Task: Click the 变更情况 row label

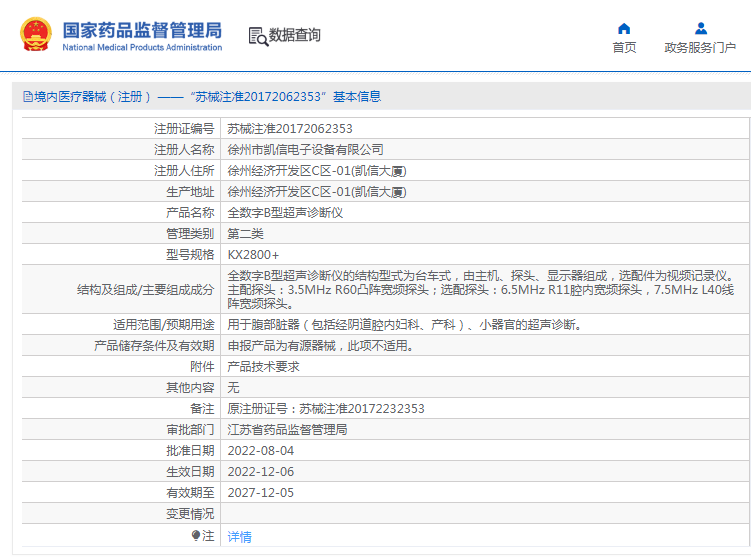Action: point(190,514)
